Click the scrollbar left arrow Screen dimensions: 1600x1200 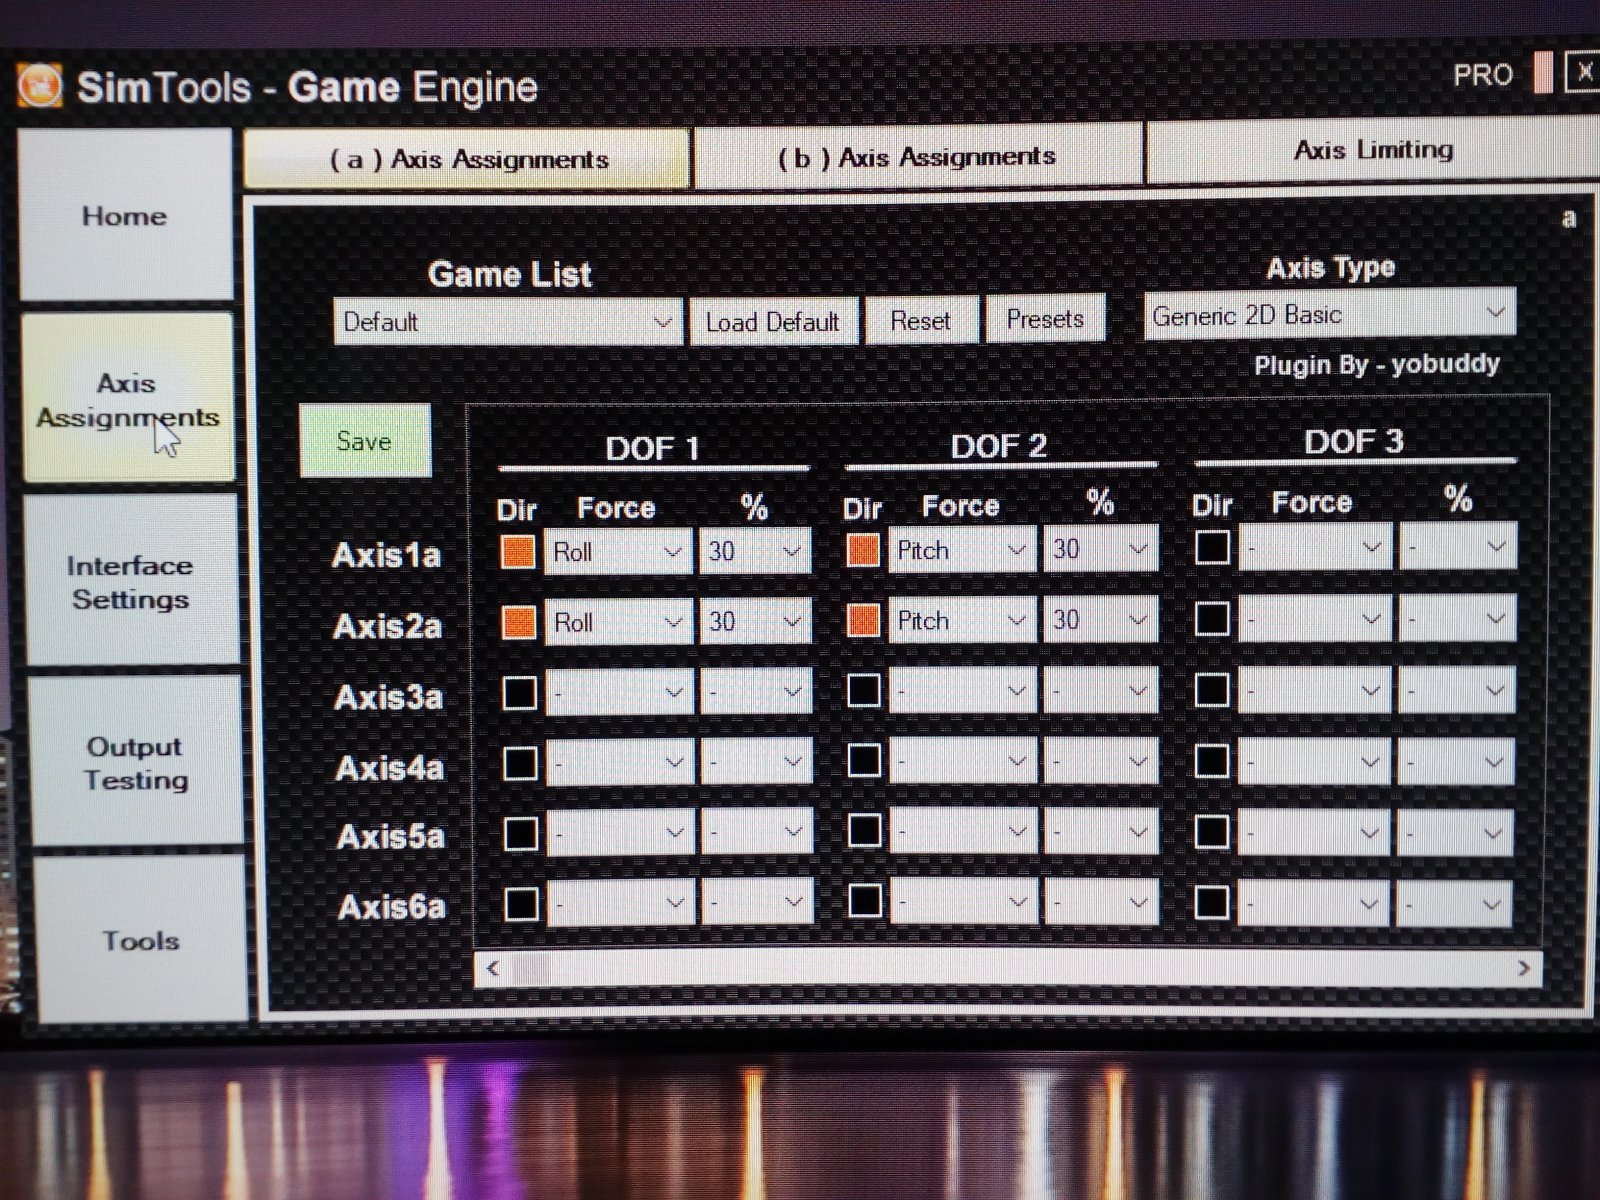click(x=492, y=968)
